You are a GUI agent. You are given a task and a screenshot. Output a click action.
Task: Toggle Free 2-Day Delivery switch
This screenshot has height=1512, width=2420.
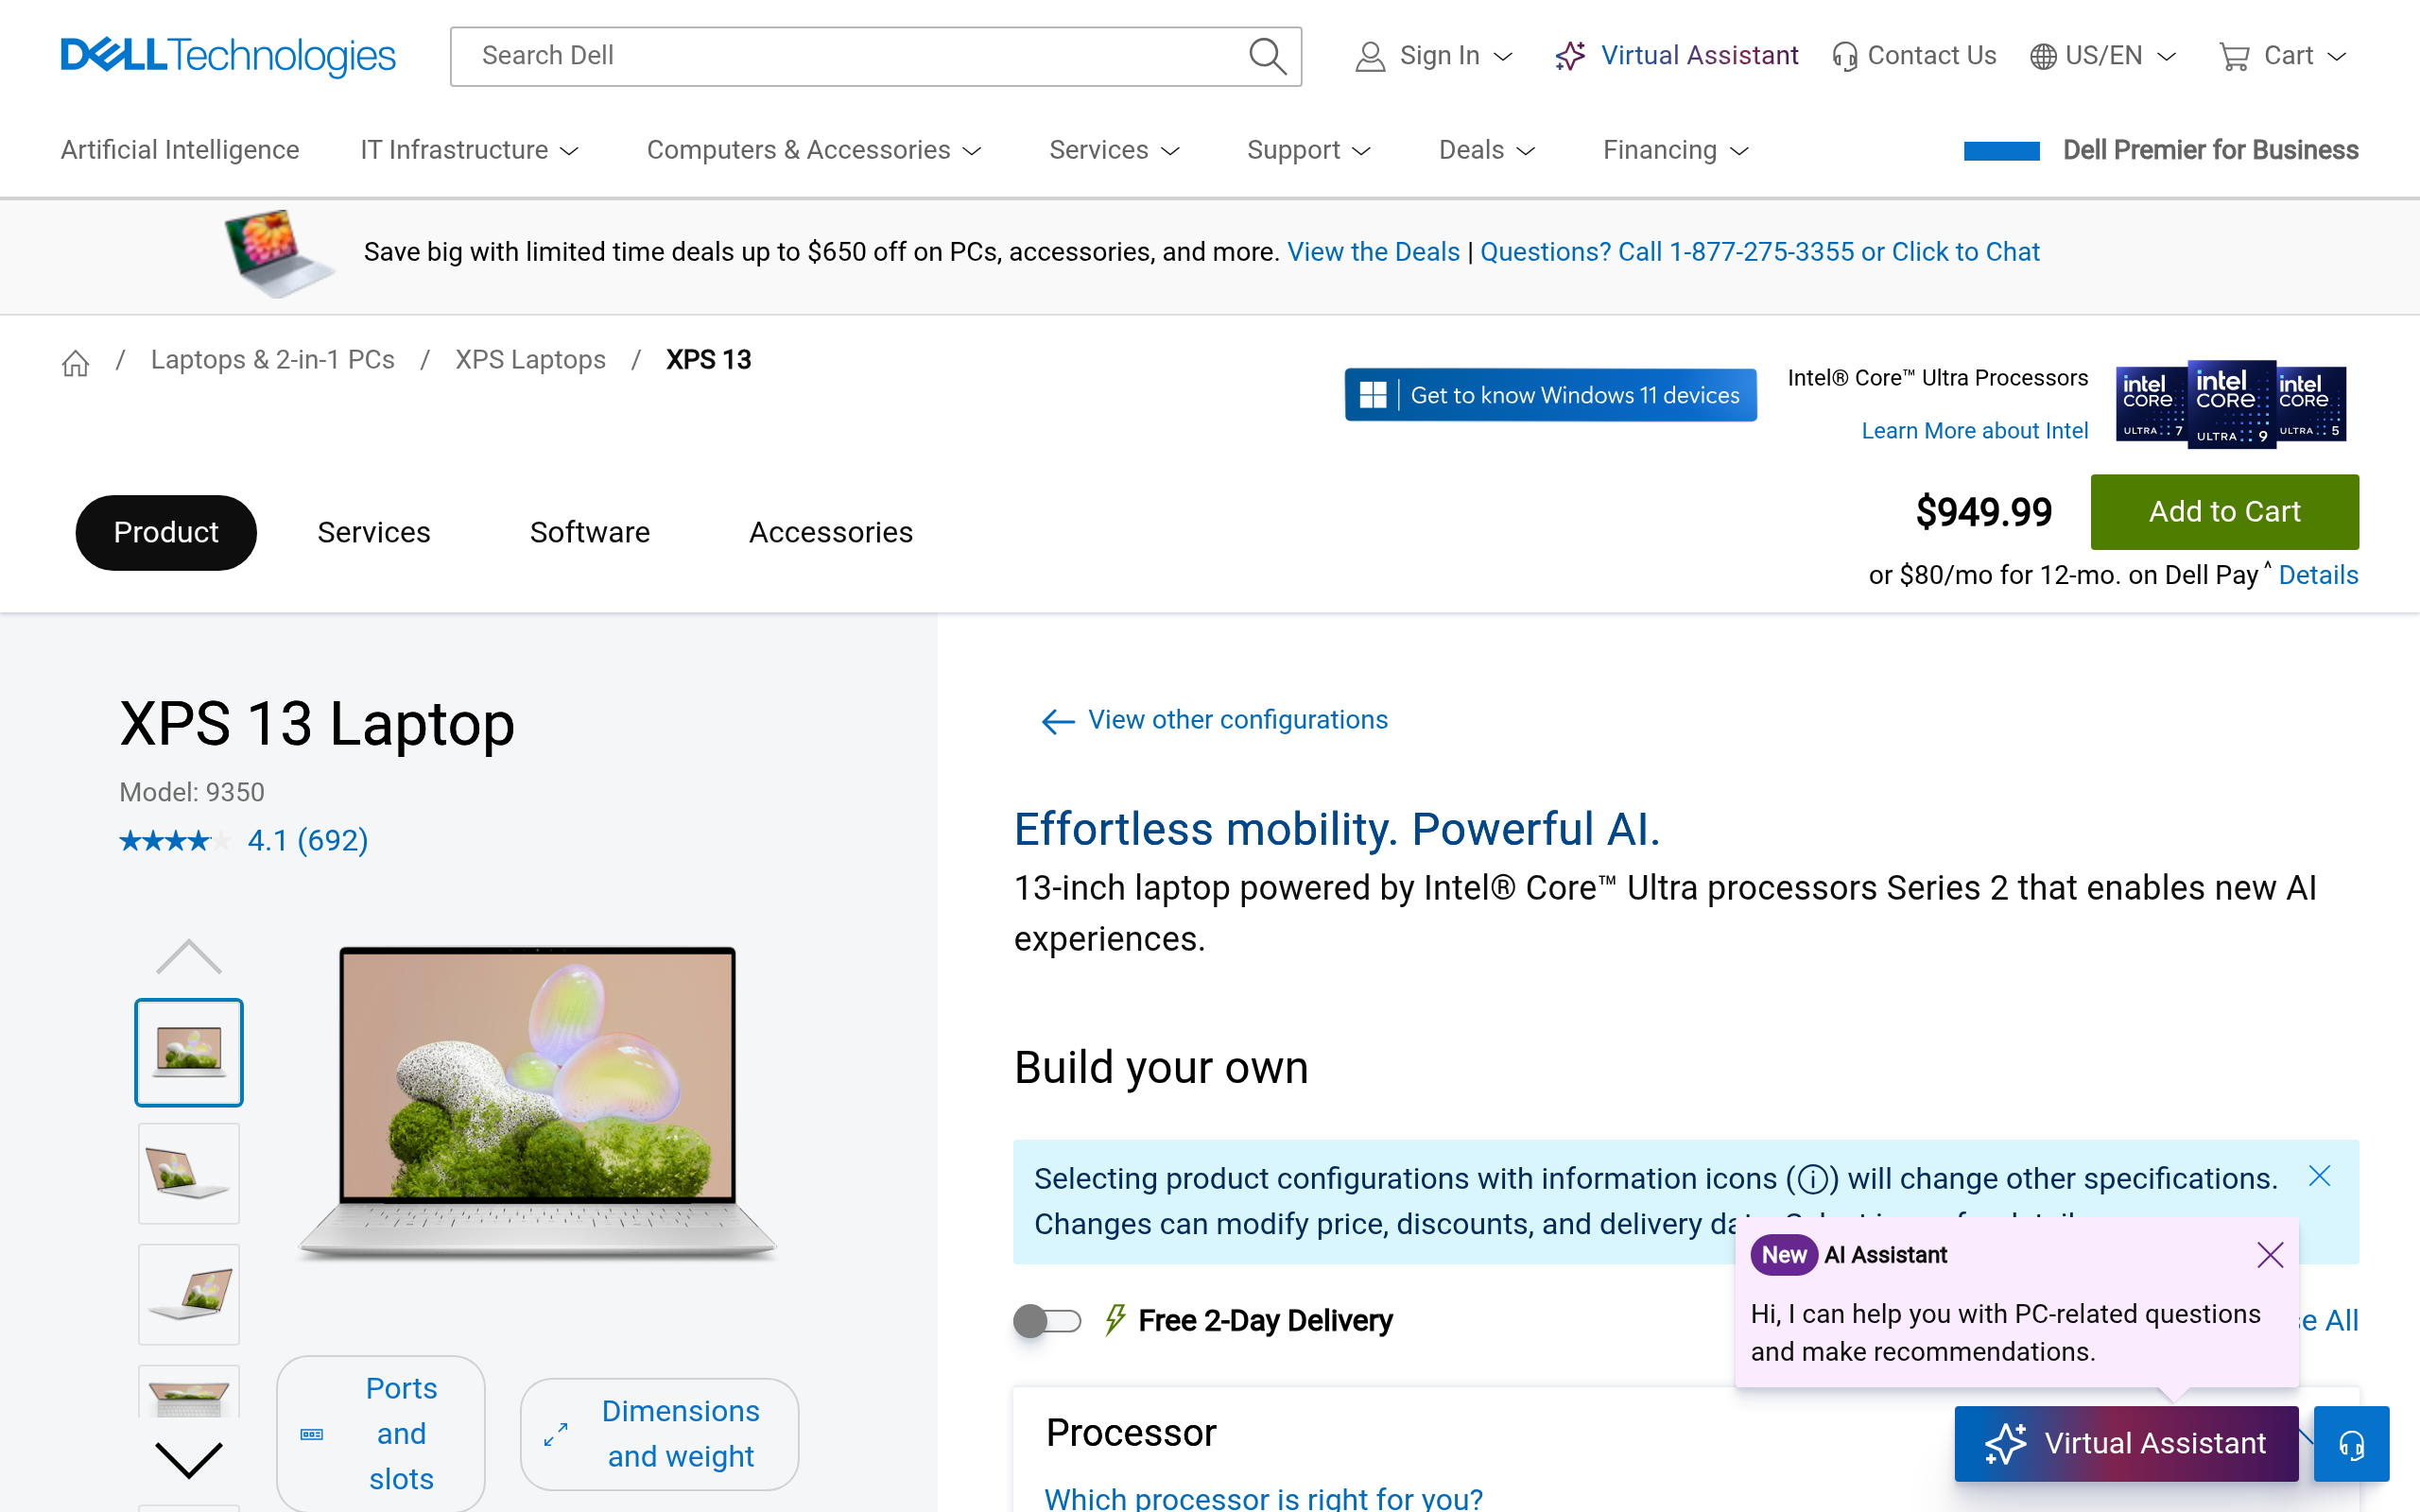click(x=1047, y=1320)
